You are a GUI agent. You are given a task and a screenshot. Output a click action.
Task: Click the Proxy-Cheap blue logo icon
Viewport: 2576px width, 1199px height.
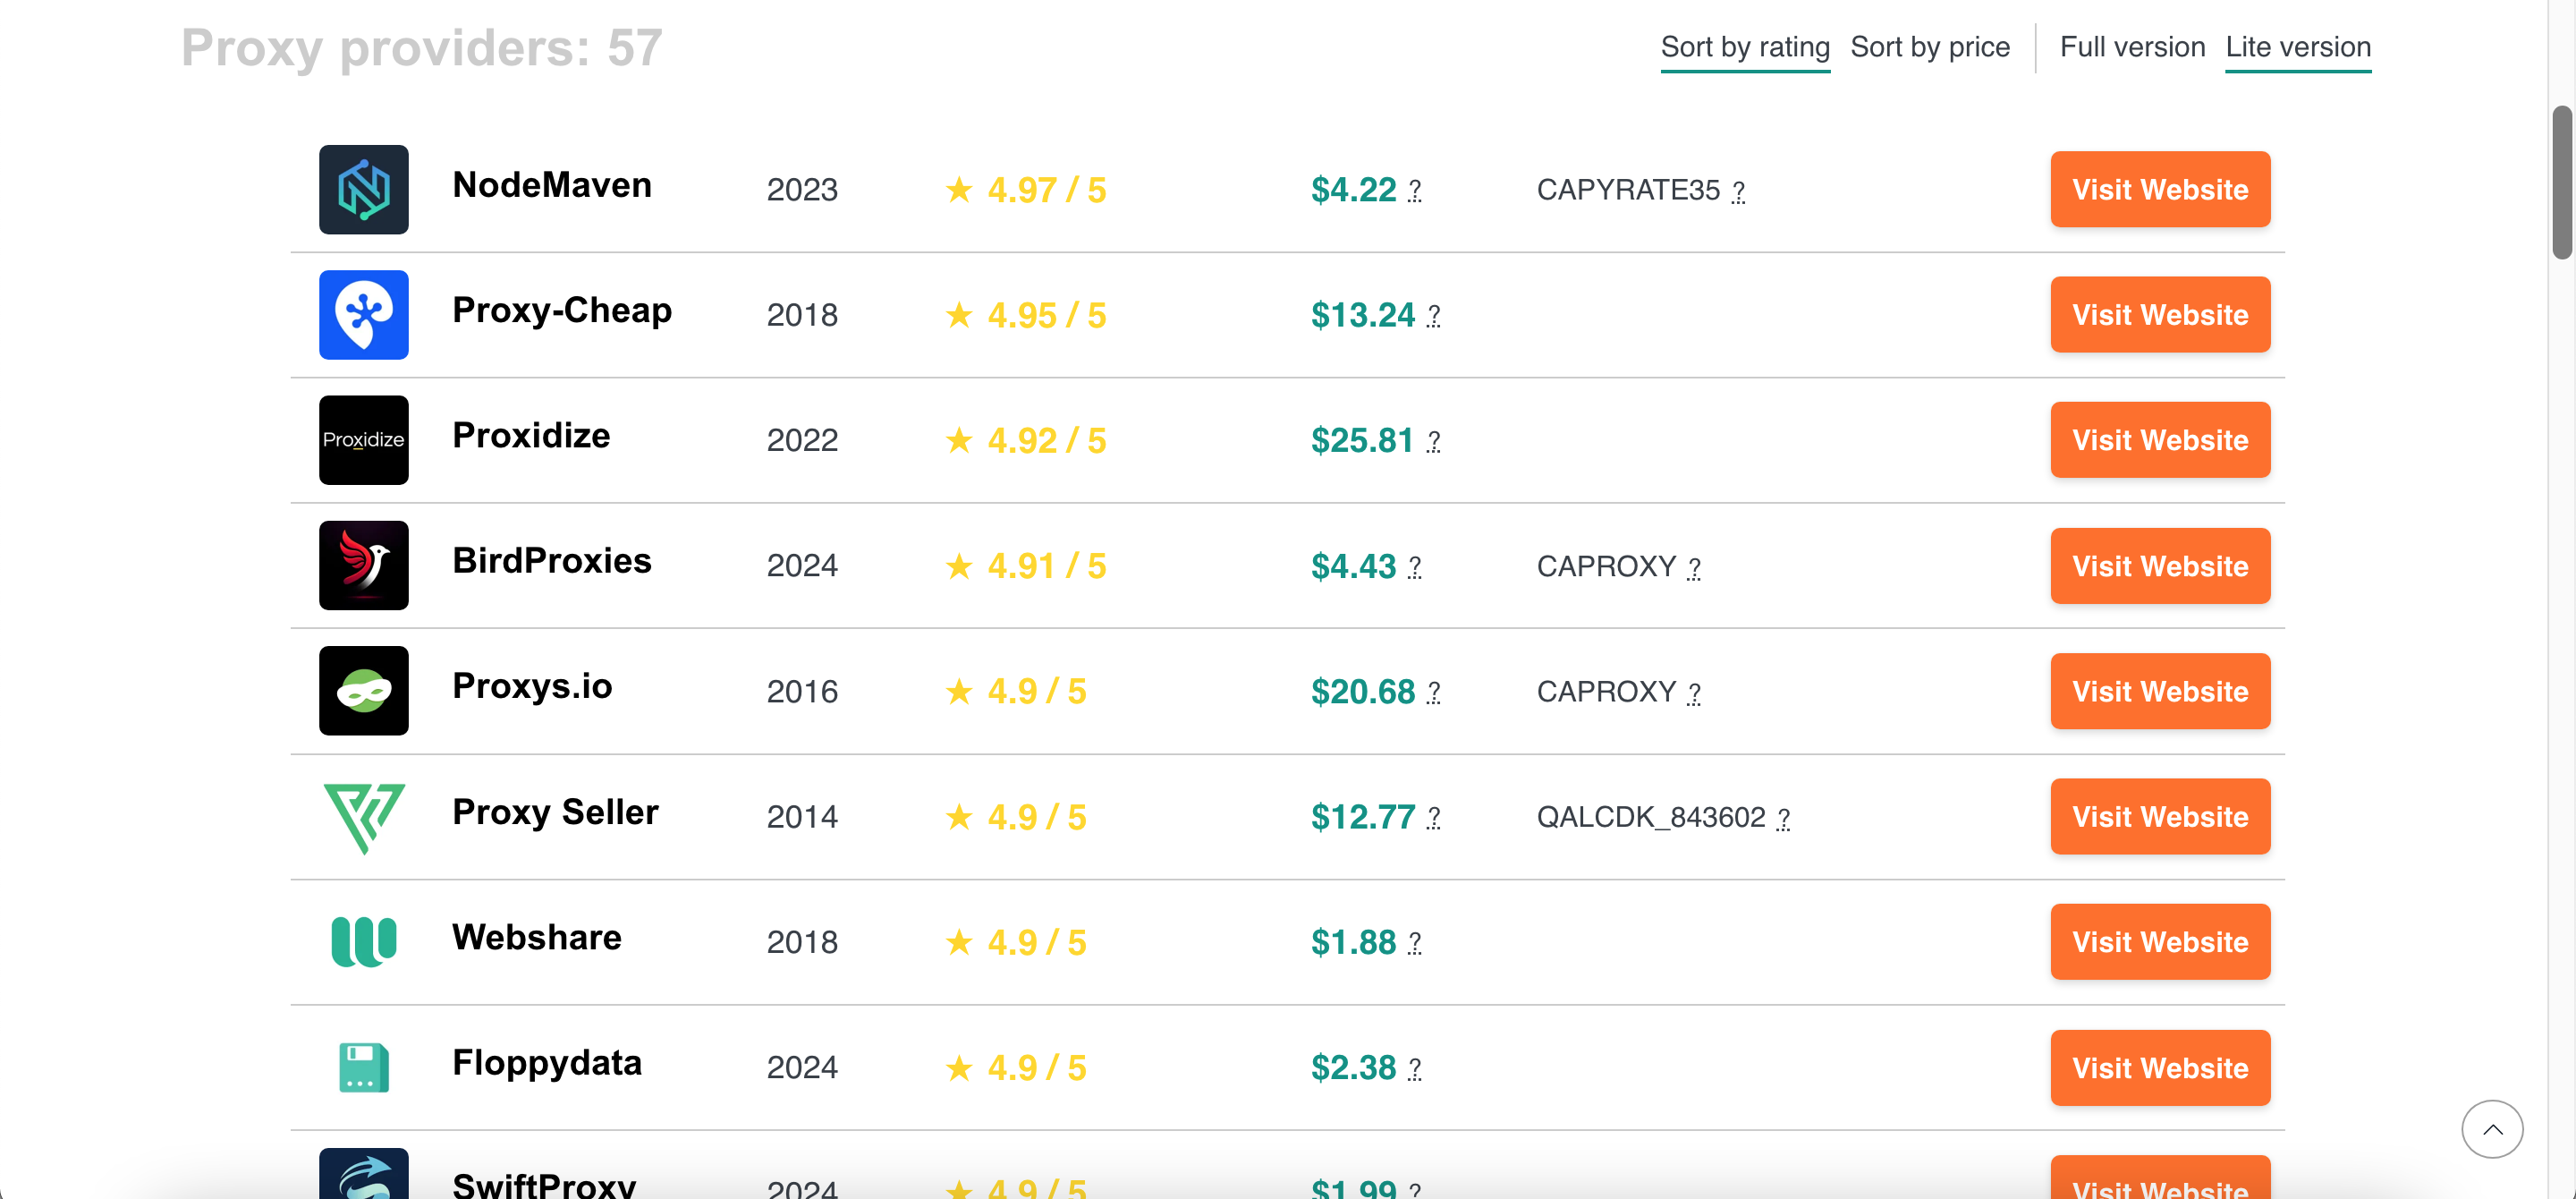point(363,314)
